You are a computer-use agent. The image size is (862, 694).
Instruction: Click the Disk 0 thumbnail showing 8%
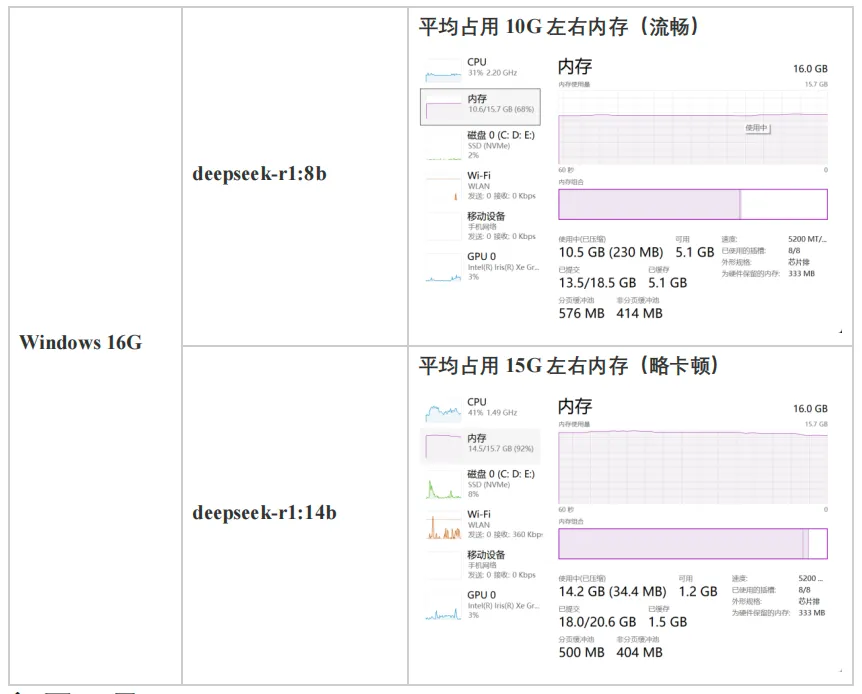click(443, 485)
